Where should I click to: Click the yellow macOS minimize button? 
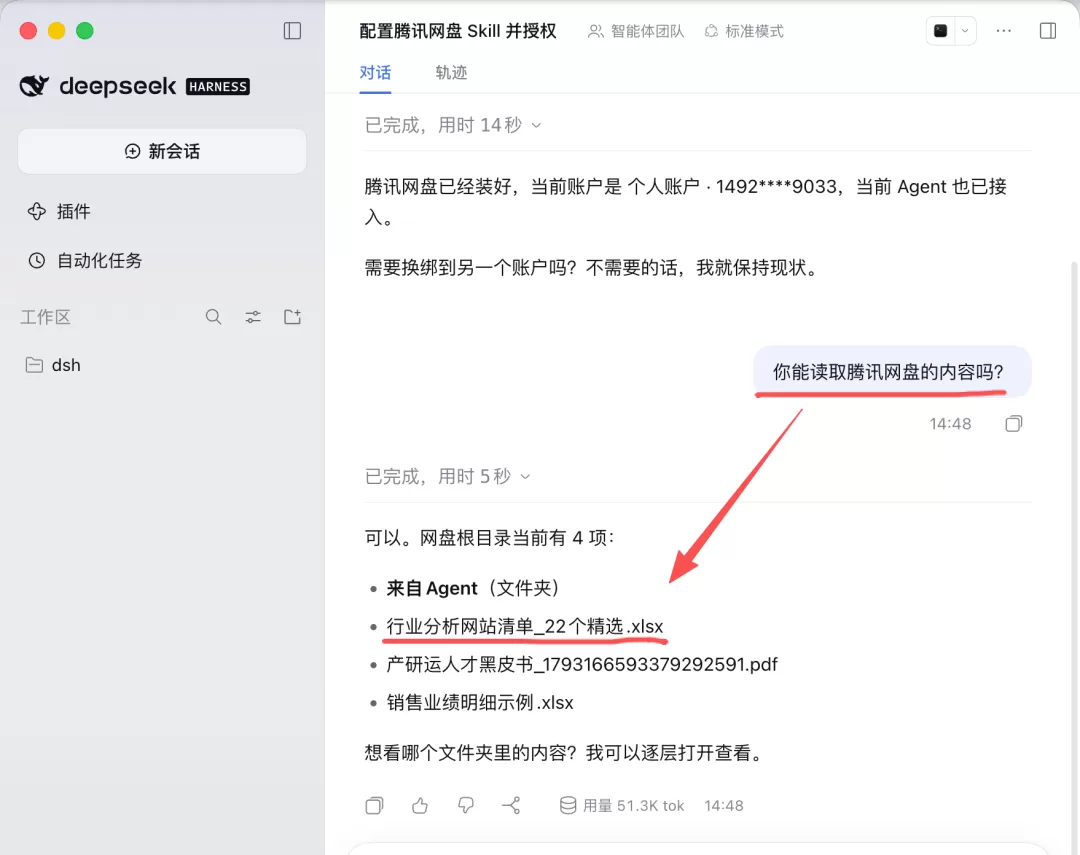click(x=56, y=31)
